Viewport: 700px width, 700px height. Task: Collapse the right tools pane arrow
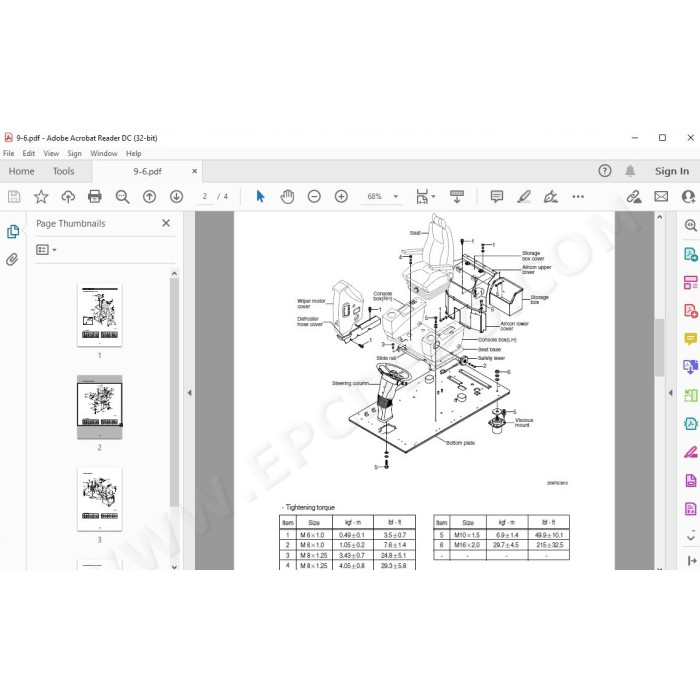(x=670, y=393)
